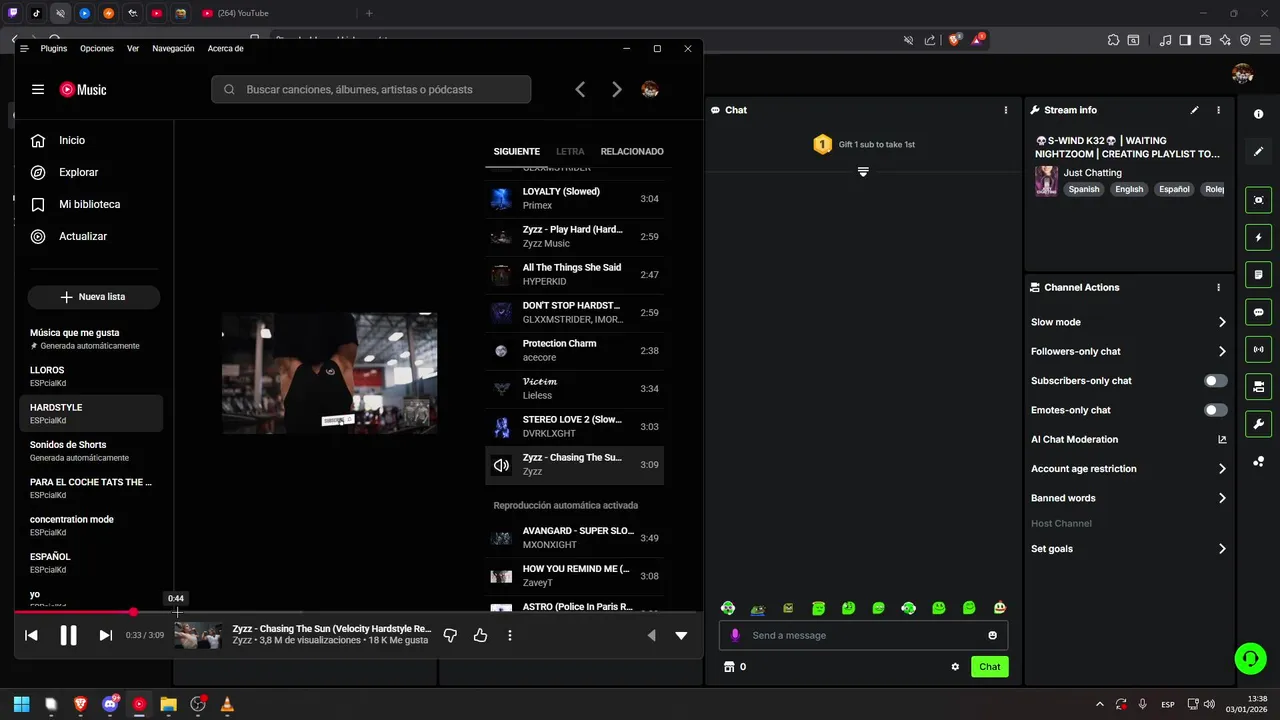1280x720 pixels.
Task: Focus the song search field
Action: (x=371, y=89)
